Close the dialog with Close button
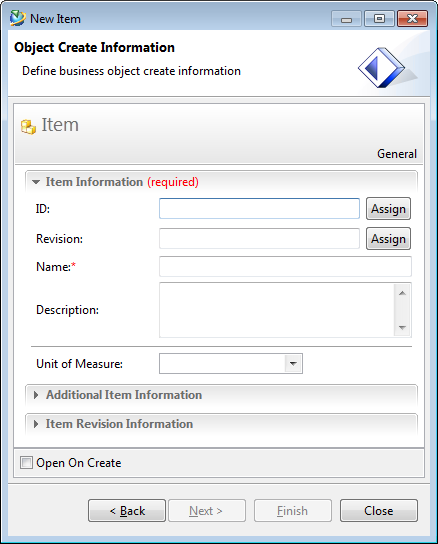The height and width of the screenshot is (544, 438). (379, 511)
